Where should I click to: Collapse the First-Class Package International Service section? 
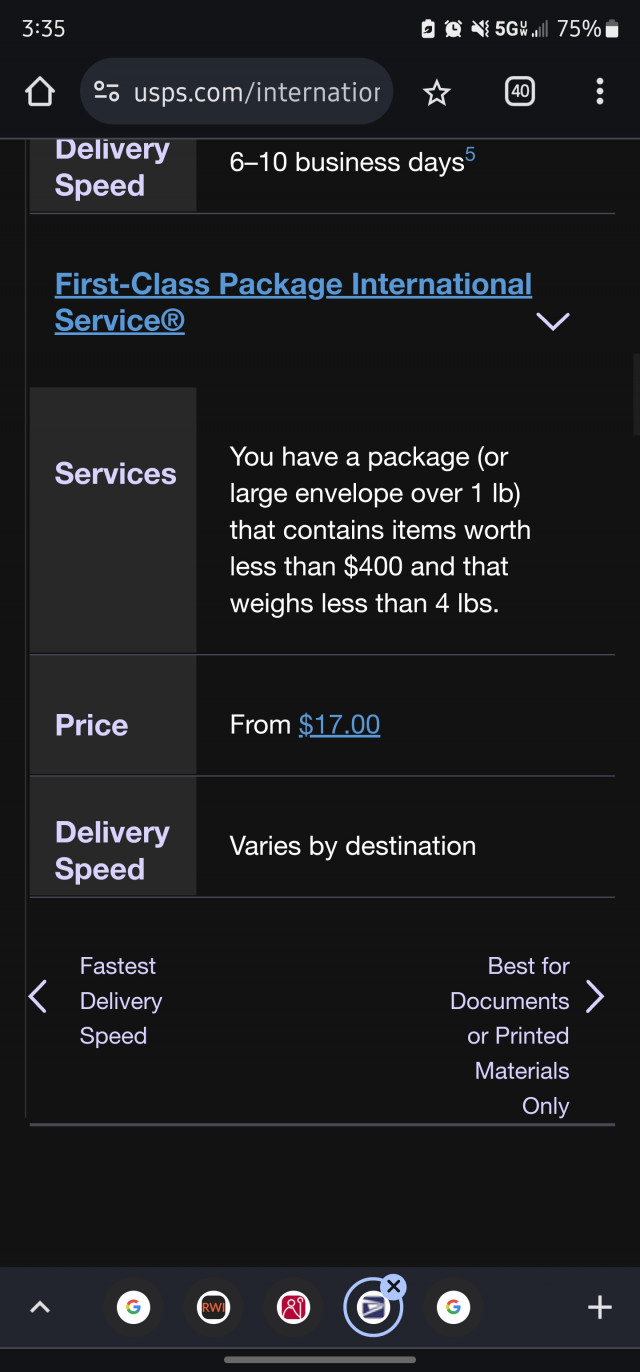pyautogui.click(x=552, y=321)
